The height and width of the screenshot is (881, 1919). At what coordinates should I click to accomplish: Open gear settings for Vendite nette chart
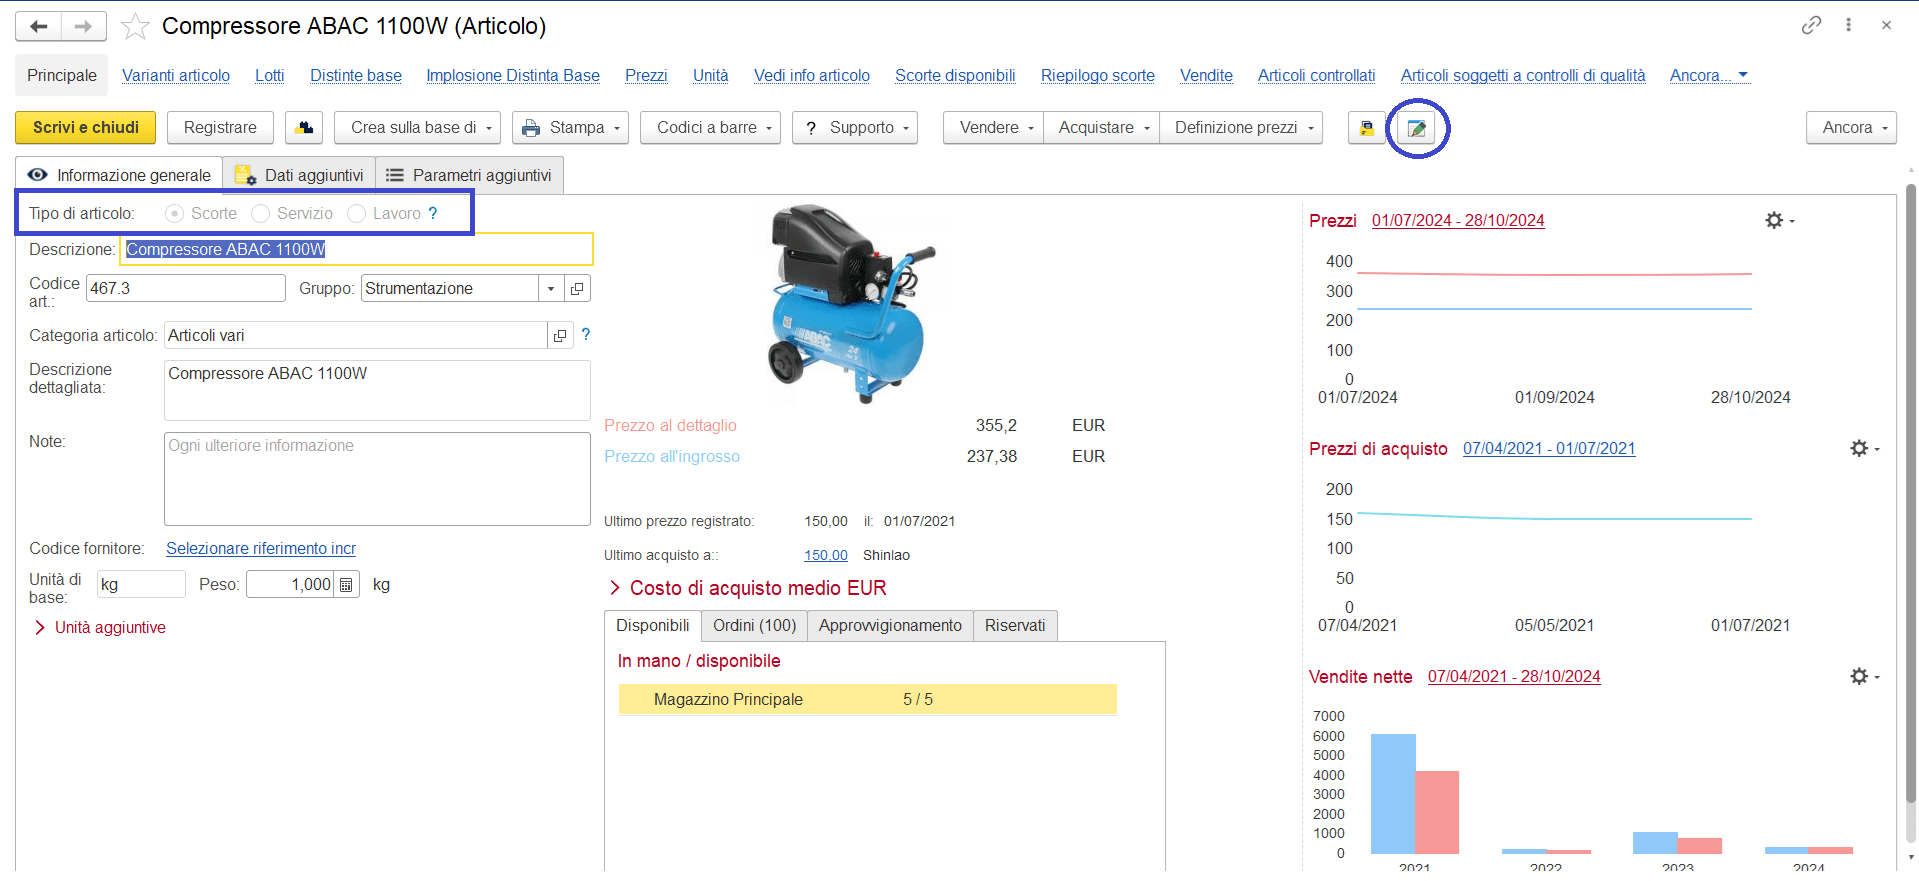(x=1864, y=676)
